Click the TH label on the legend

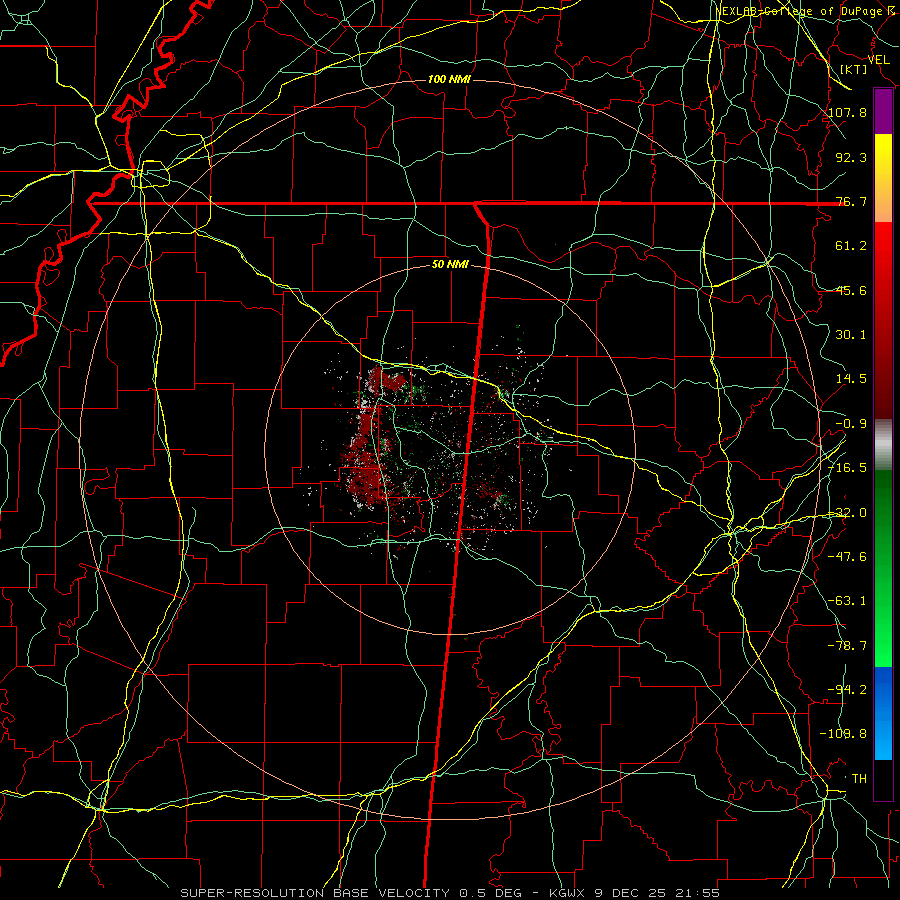[859, 779]
